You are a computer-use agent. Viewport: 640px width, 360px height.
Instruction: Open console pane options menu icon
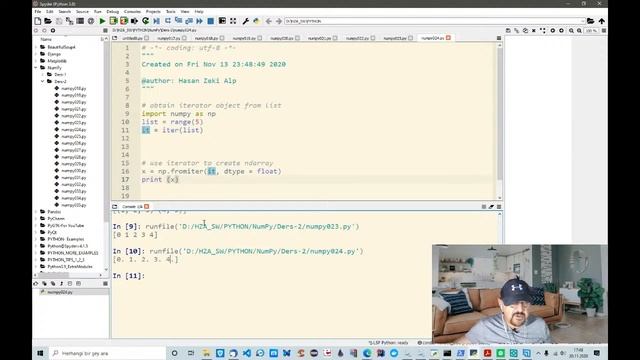pyautogui.click(x=499, y=207)
